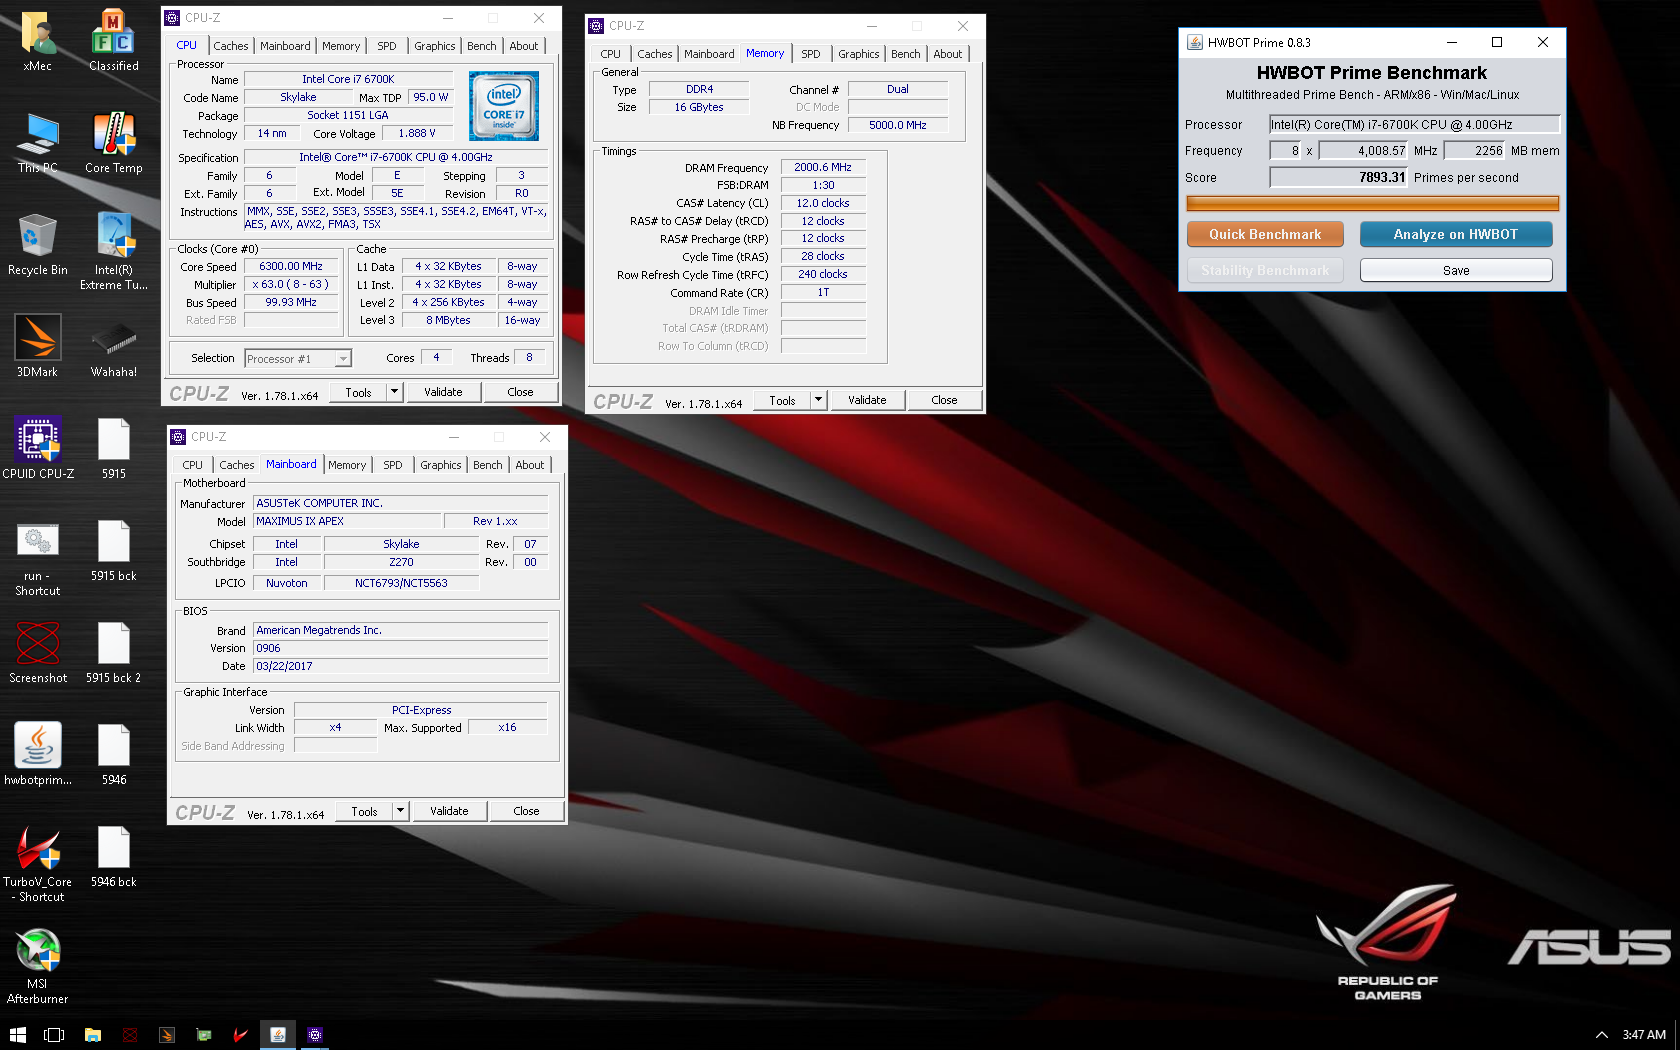Open About tab in Mainboard CPU-Z window

pyautogui.click(x=530, y=465)
